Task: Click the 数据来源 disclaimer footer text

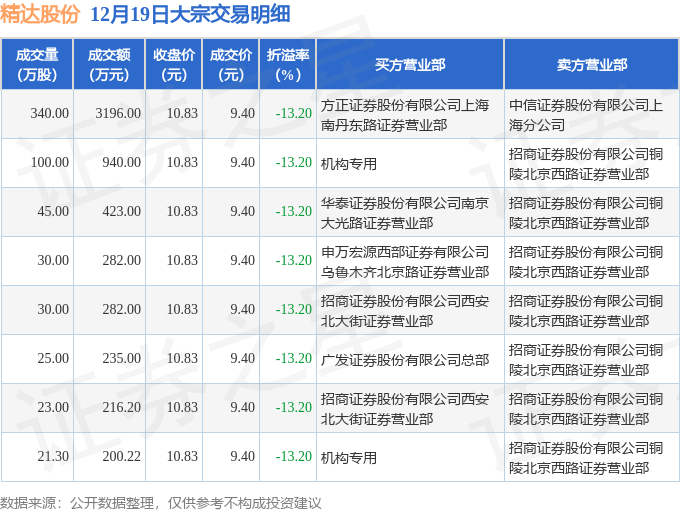Action: 160,503
